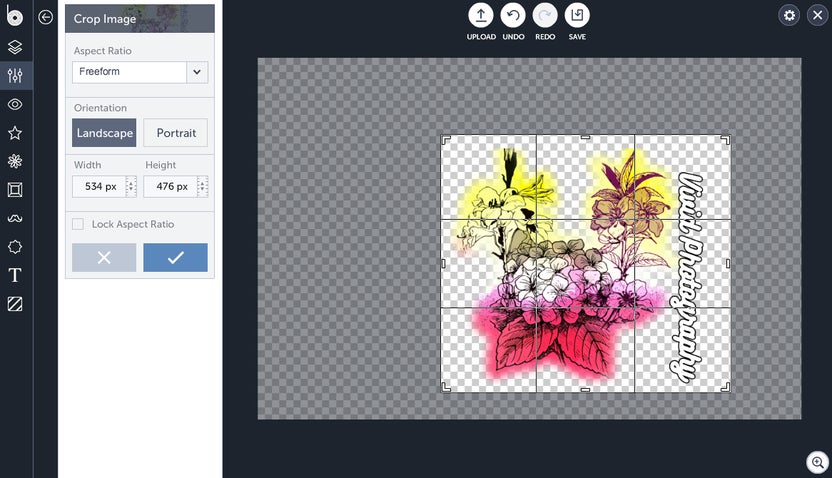
Task: Open the Artsy flower icon
Action: coord(15,161)
